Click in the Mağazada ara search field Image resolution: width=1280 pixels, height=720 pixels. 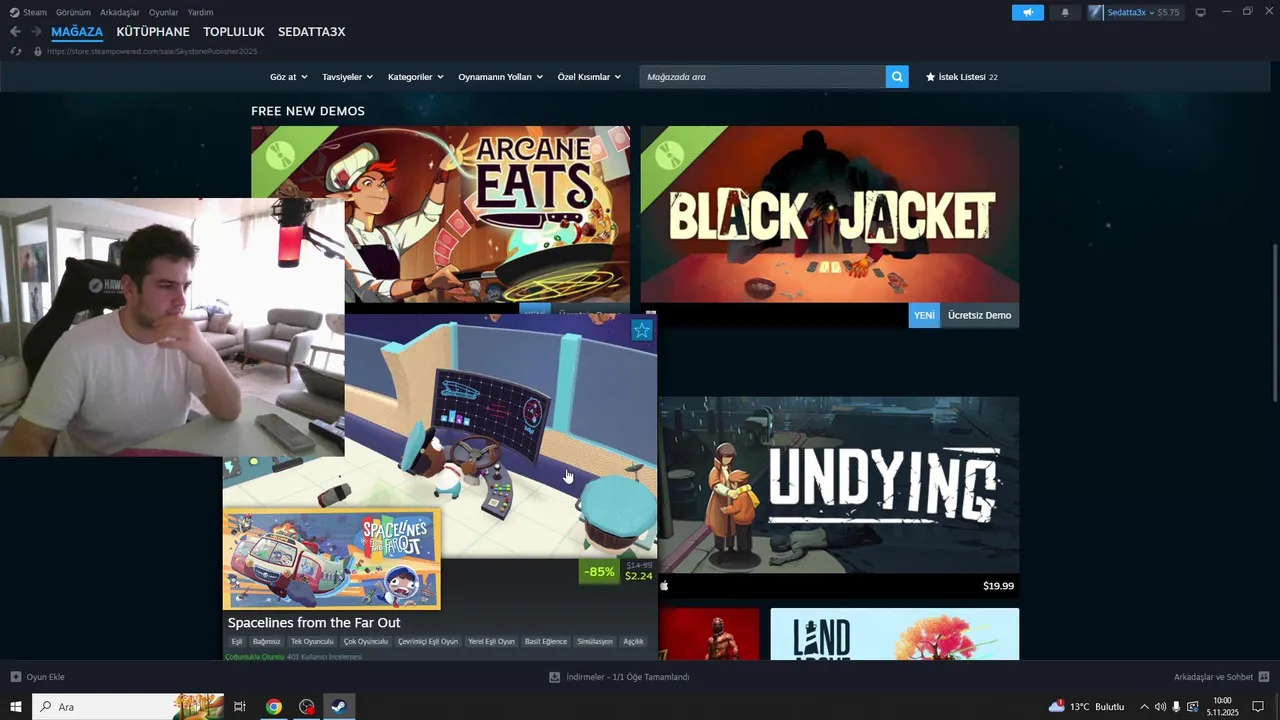pyautogui.click(x=762, y=76)
